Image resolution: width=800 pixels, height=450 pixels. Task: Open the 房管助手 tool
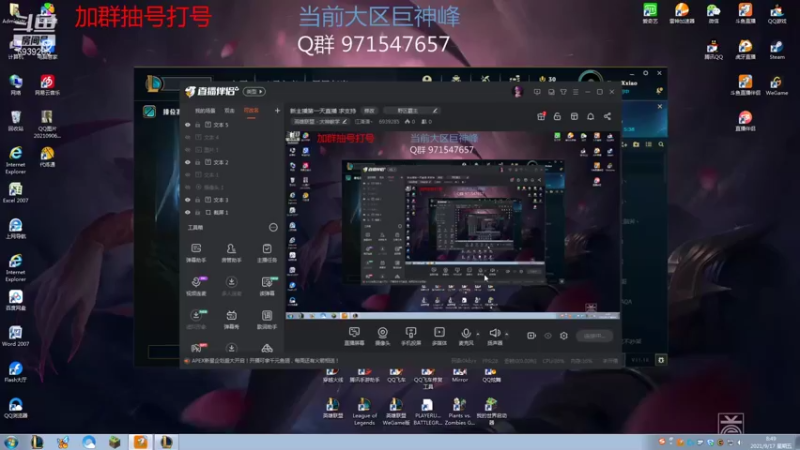tap(231, 253)
